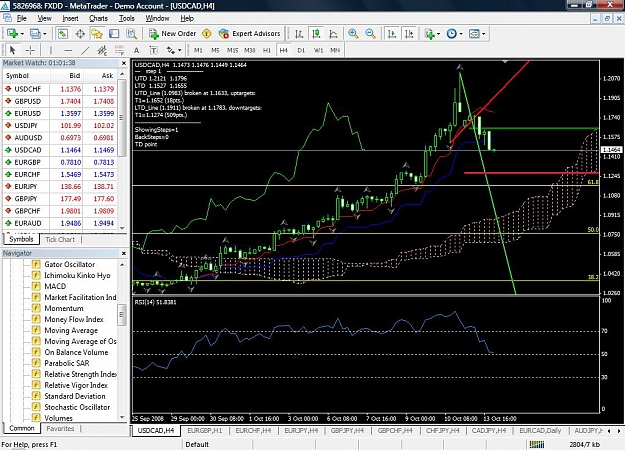This screenshot has height=450, width=625.
Task: Toggle the Data Window crosshair-circle icon
Action: (80, 34)
